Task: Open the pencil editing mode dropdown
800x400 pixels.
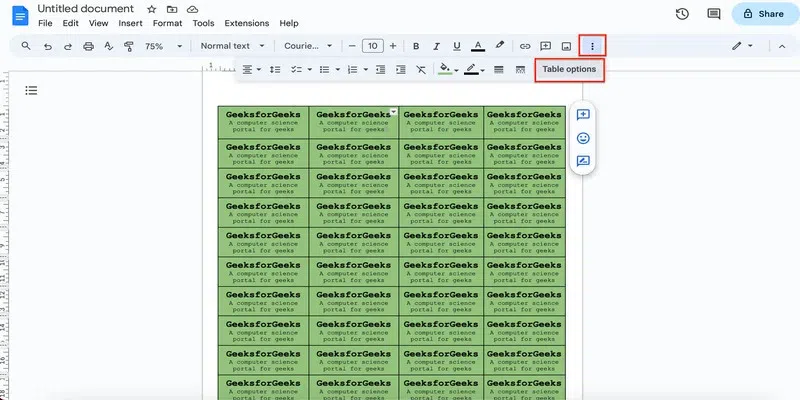Action: tap(742, 46)
